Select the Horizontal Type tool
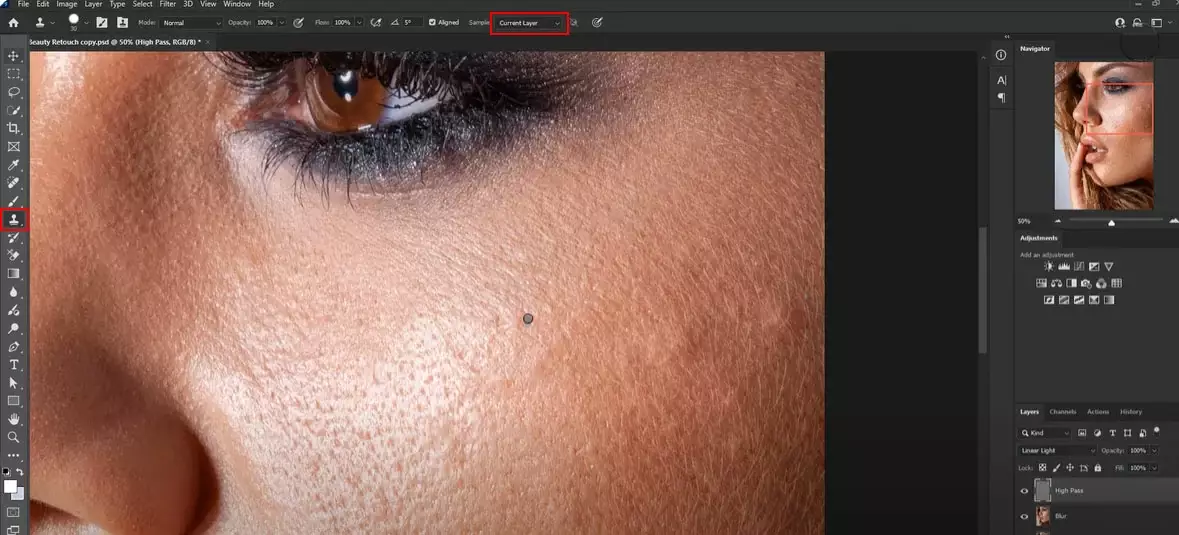Viewport: 1179px width, 535px height. point(14,364)
